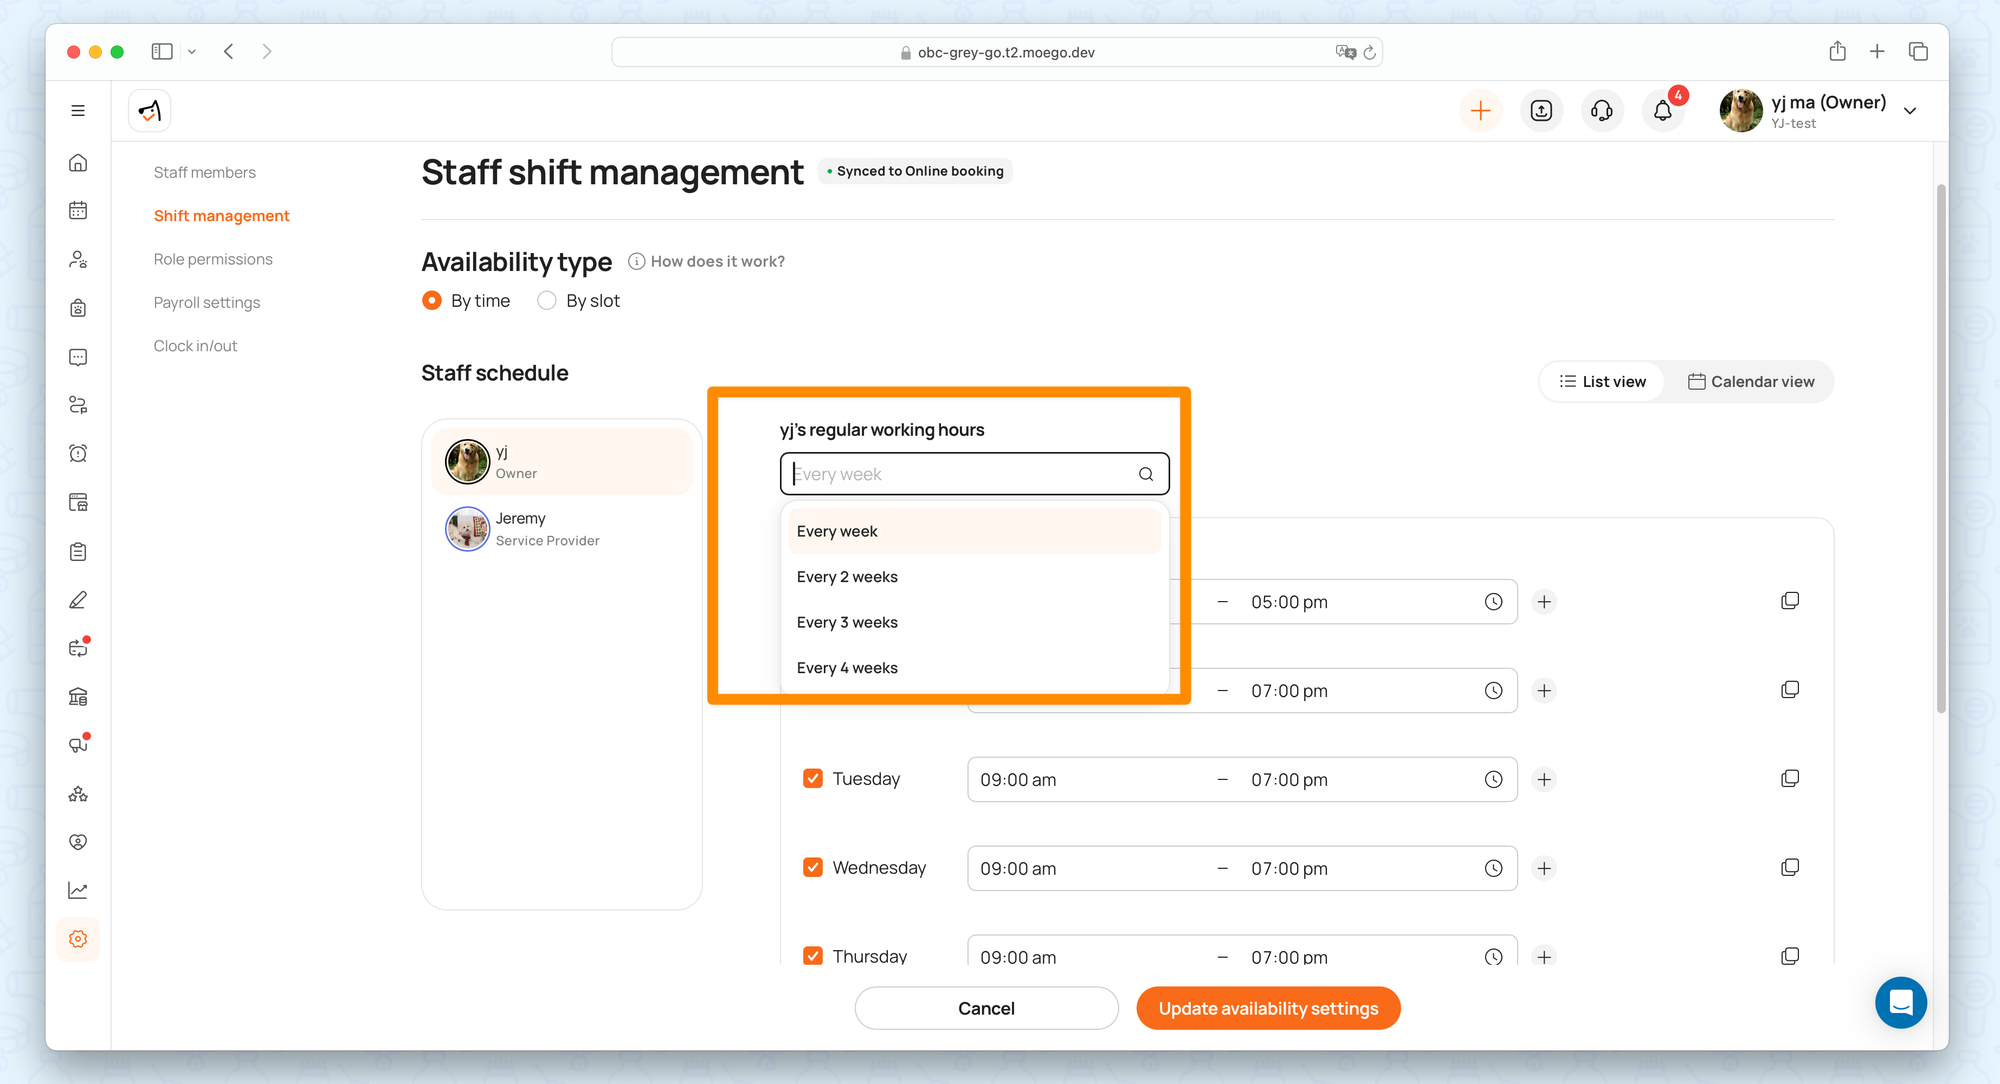Expand the yj ma account menu chevron
This screenshot has height=1084, width=2000.
coord(1910,111)
